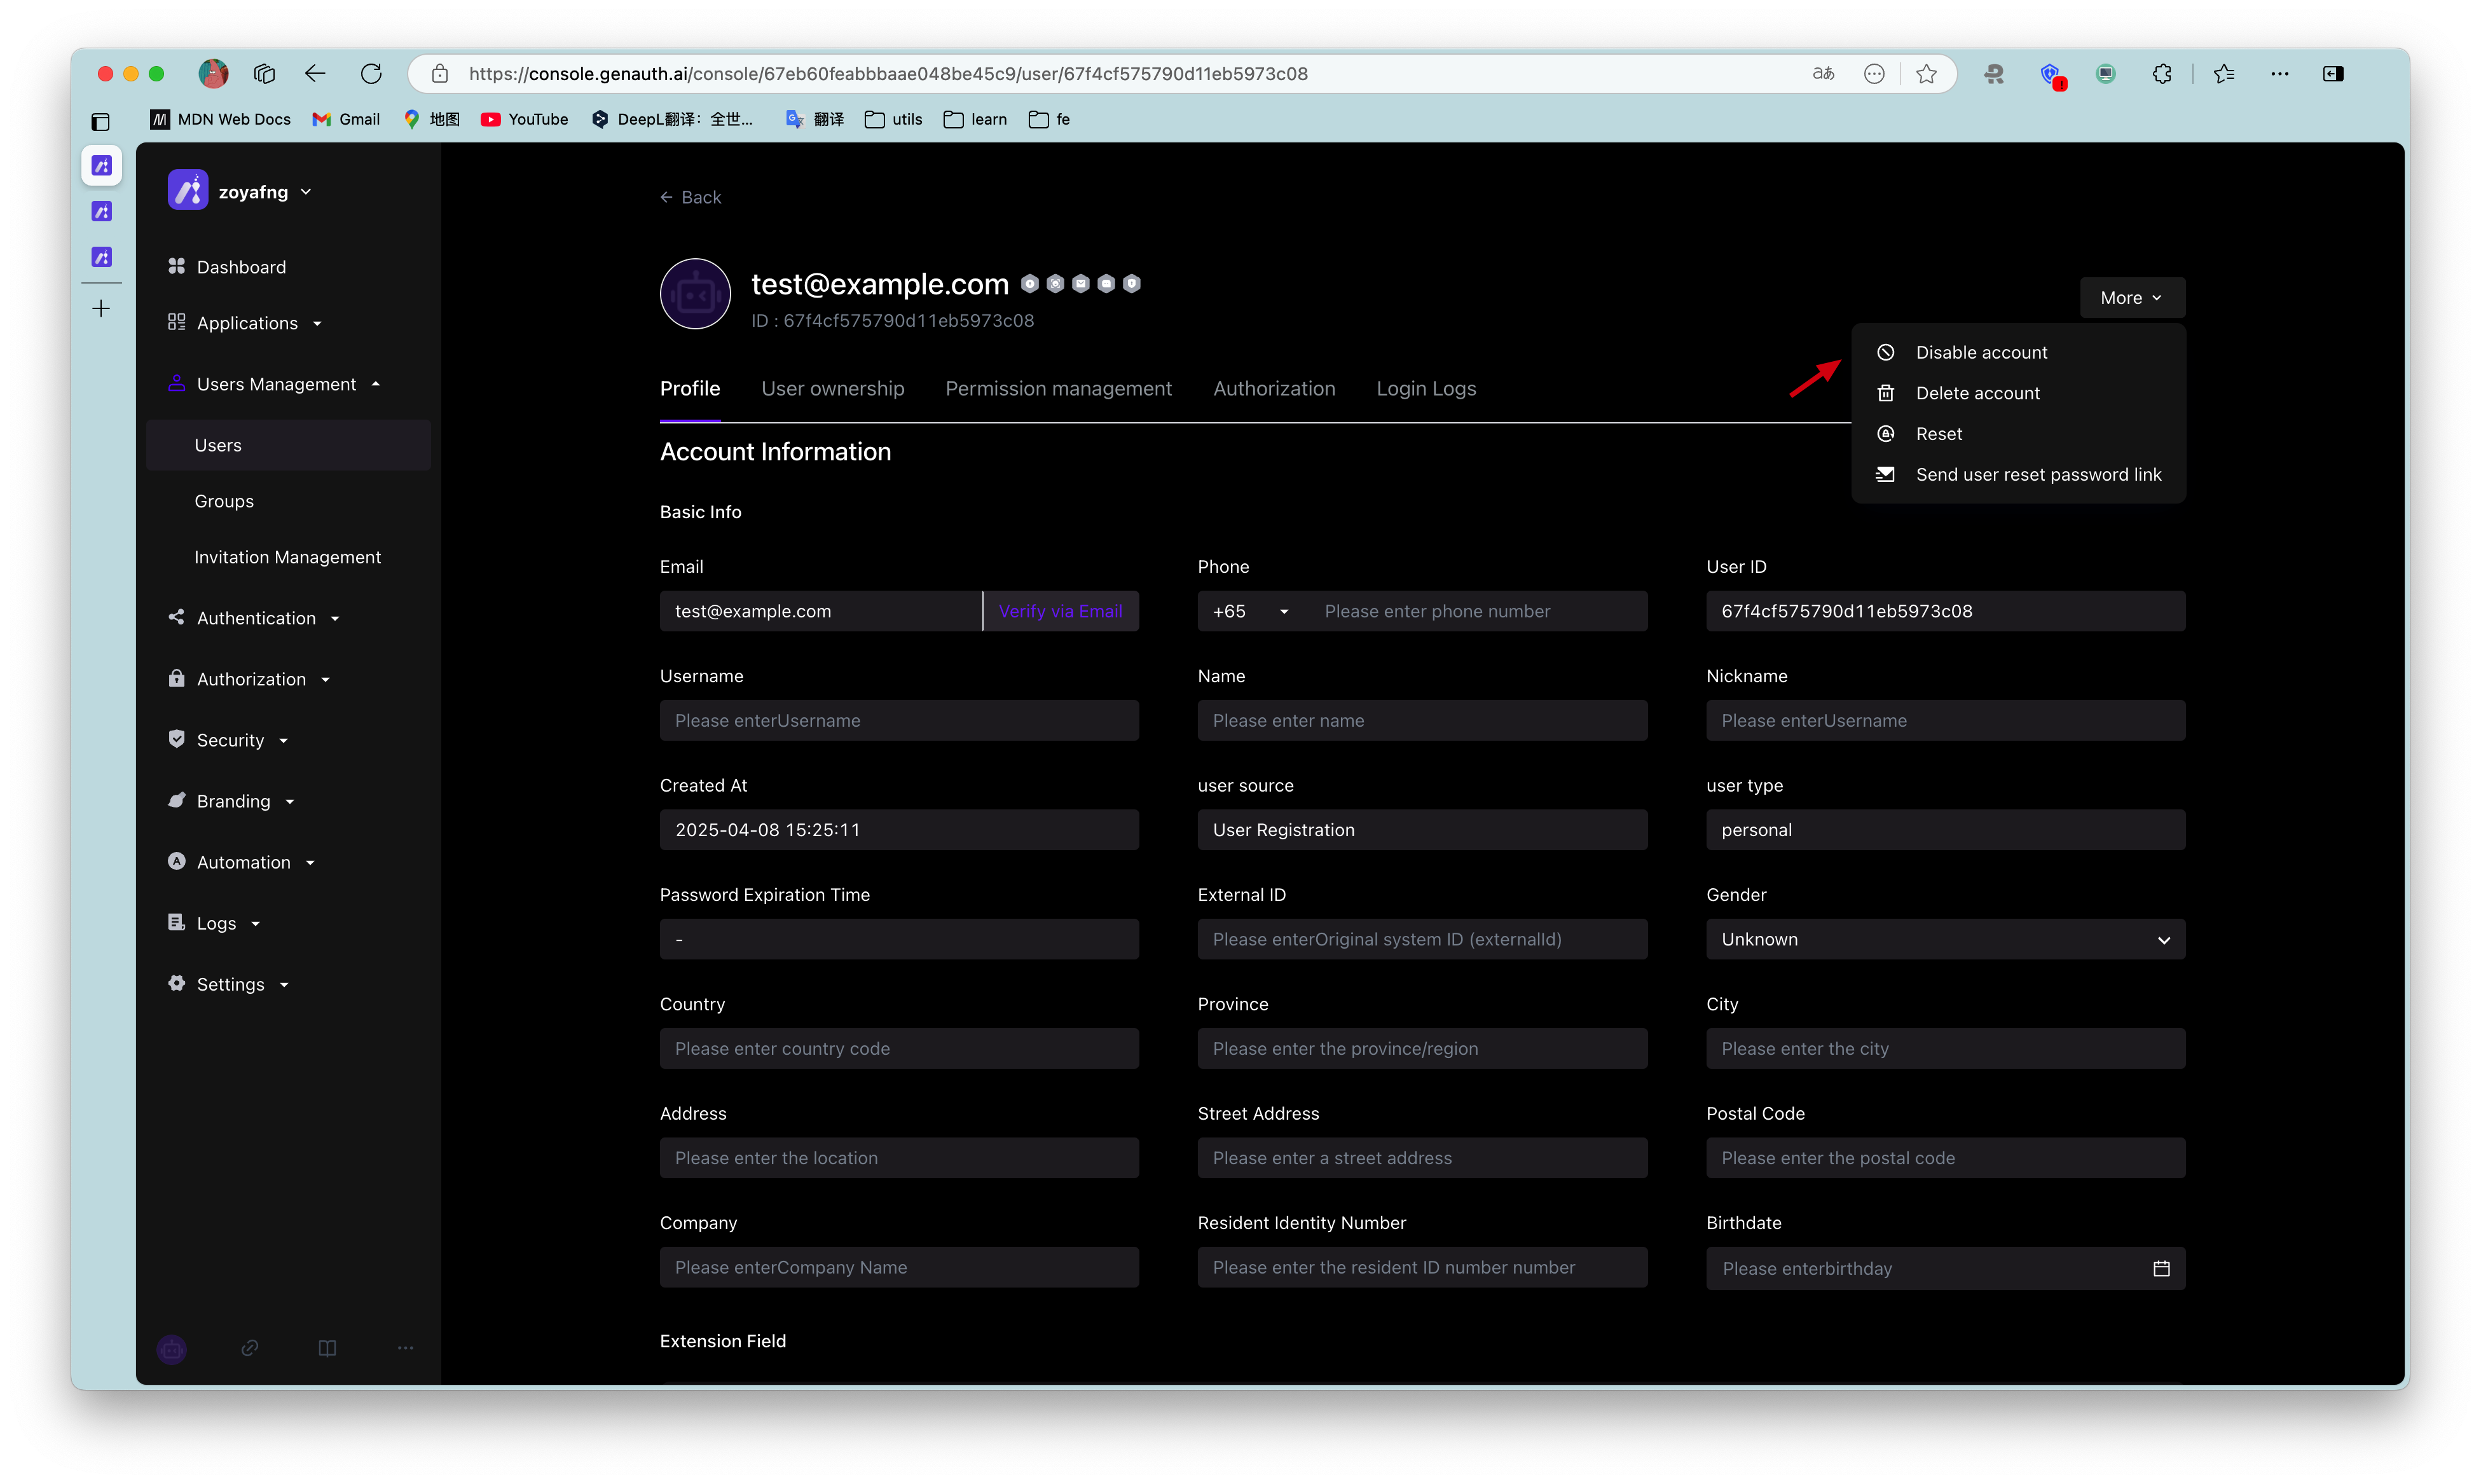This screenshot has height=1484, width=2481.
Task: Open the YouTube bookmark
Action: (524, 119)
